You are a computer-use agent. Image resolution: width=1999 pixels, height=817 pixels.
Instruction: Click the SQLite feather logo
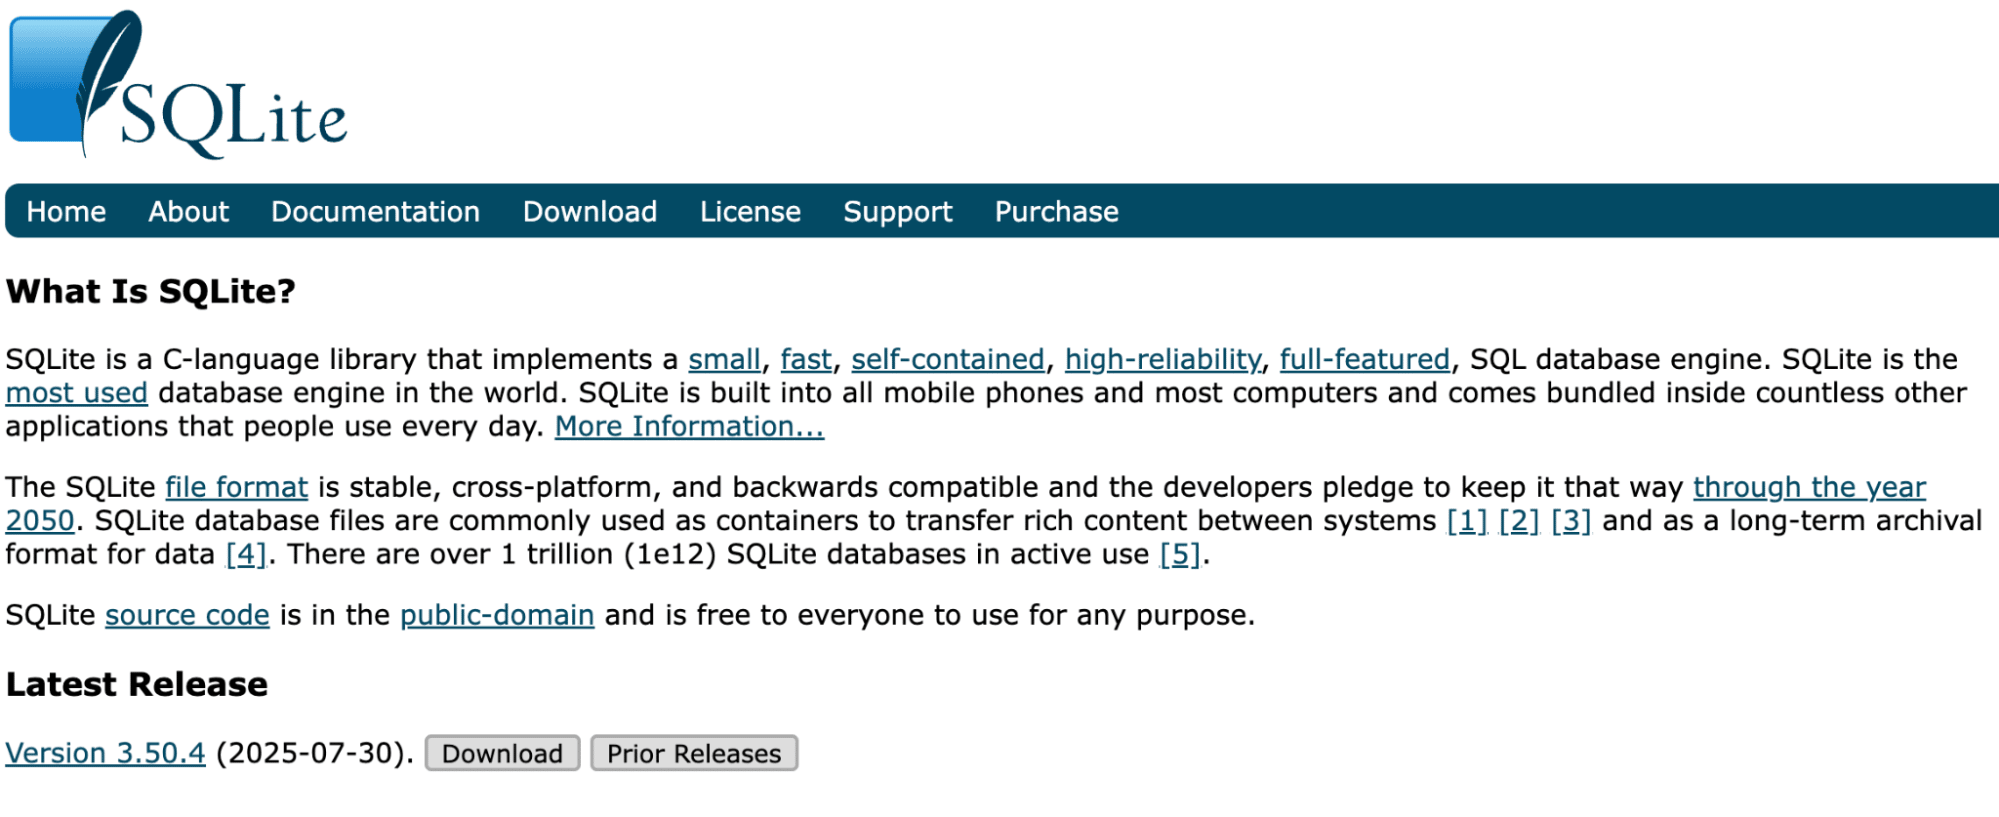[178, 85]
